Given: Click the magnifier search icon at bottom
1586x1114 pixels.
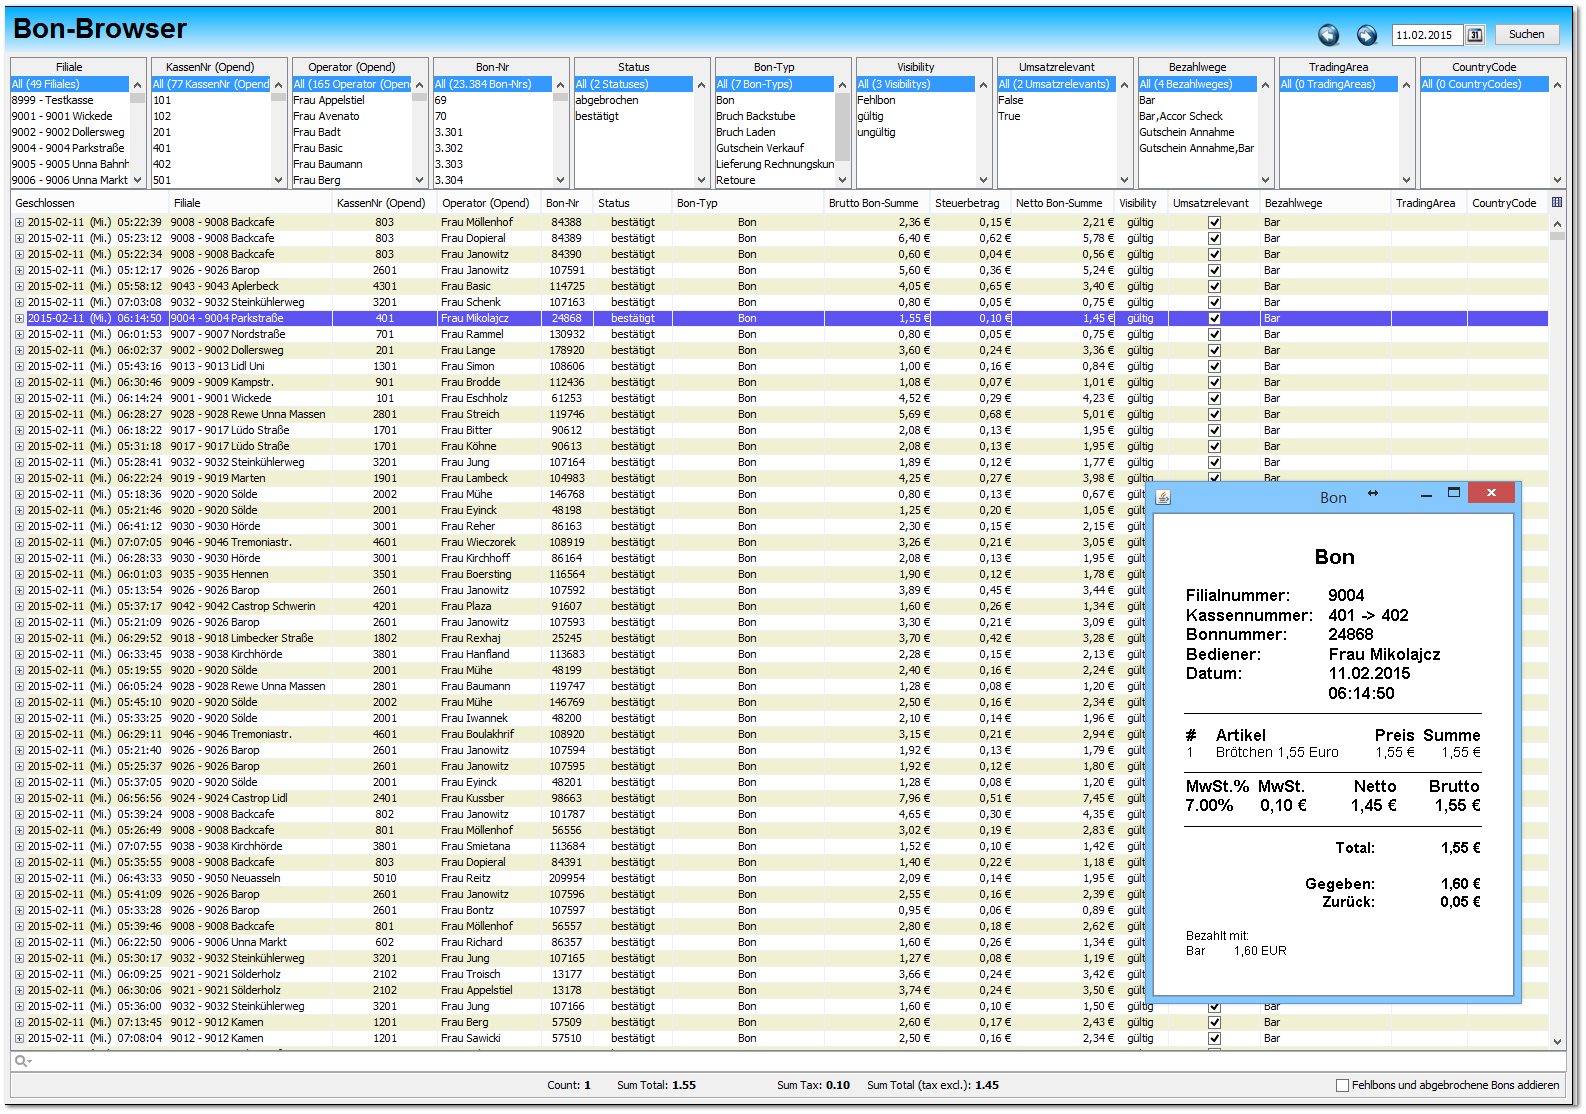Looking at the screenshot, I should click(21, 1061).
